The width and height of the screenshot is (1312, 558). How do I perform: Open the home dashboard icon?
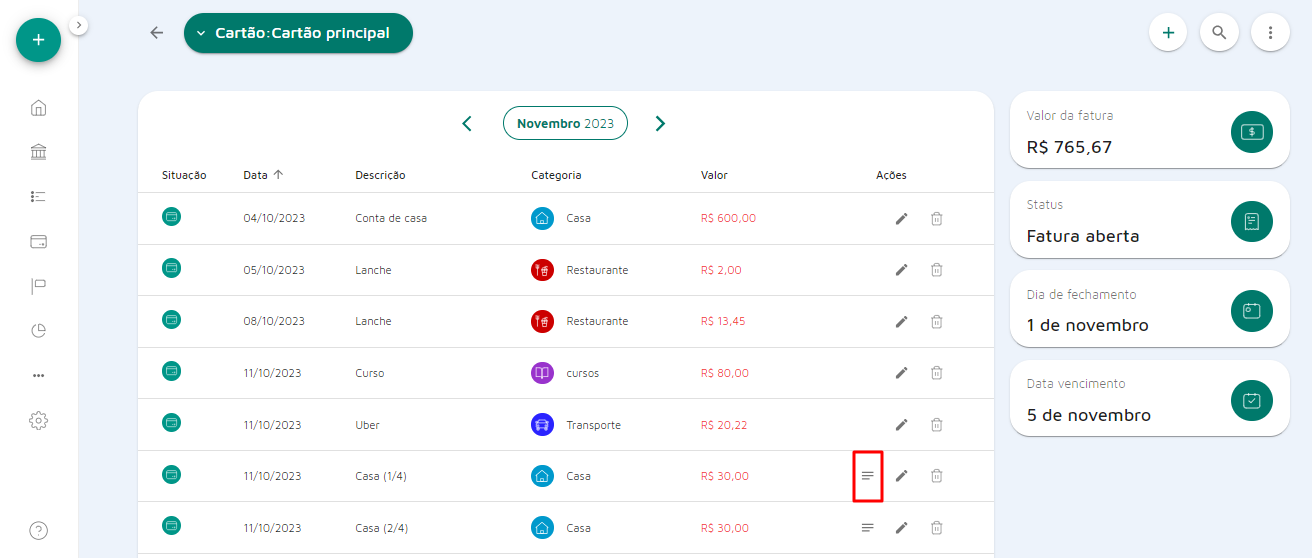pyautogui.click(x=39, y=108)
